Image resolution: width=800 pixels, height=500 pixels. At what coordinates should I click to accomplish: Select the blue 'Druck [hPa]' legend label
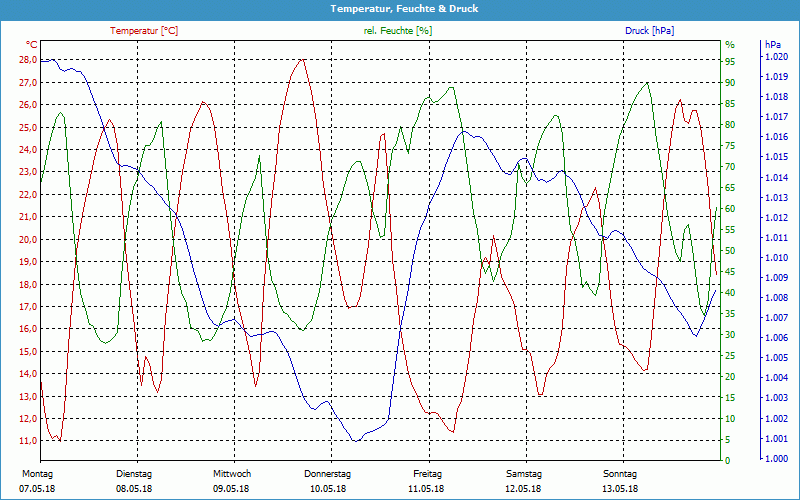(649, 31)
